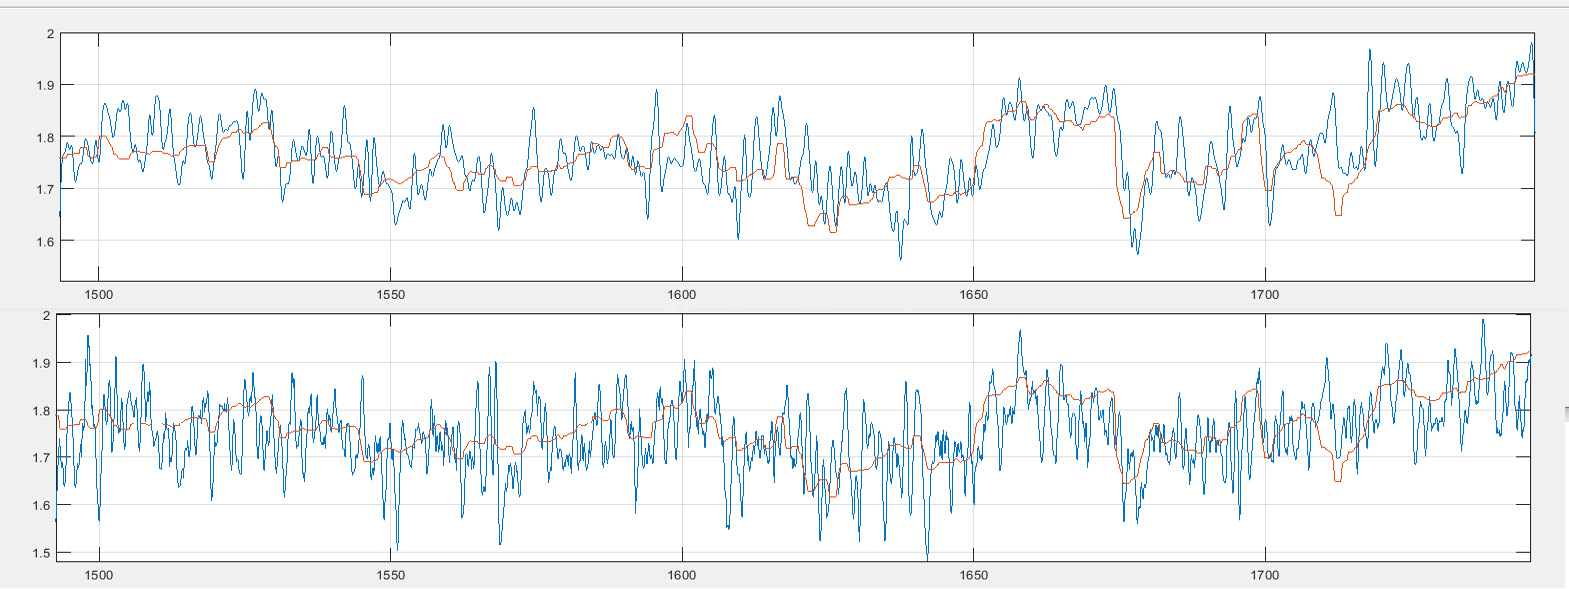Click the 1.5 y-axis label on bottom plot

42,553
